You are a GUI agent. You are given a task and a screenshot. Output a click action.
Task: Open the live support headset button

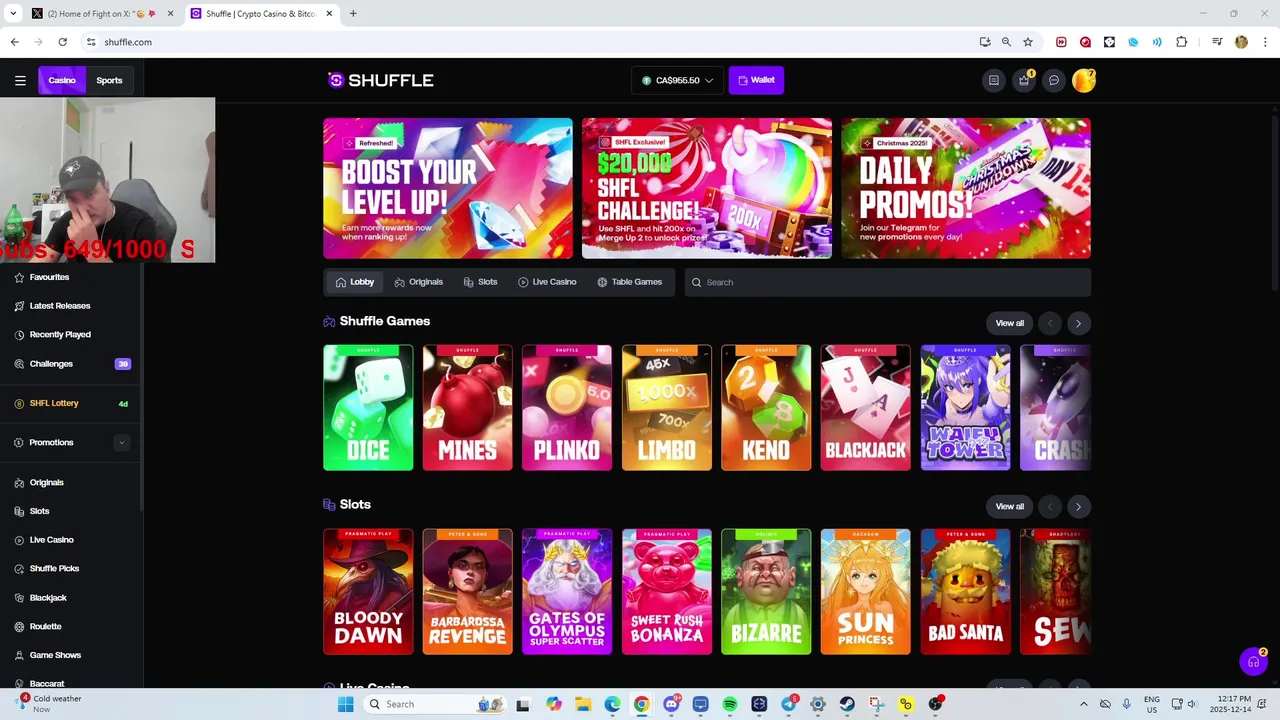(1253, 662)
